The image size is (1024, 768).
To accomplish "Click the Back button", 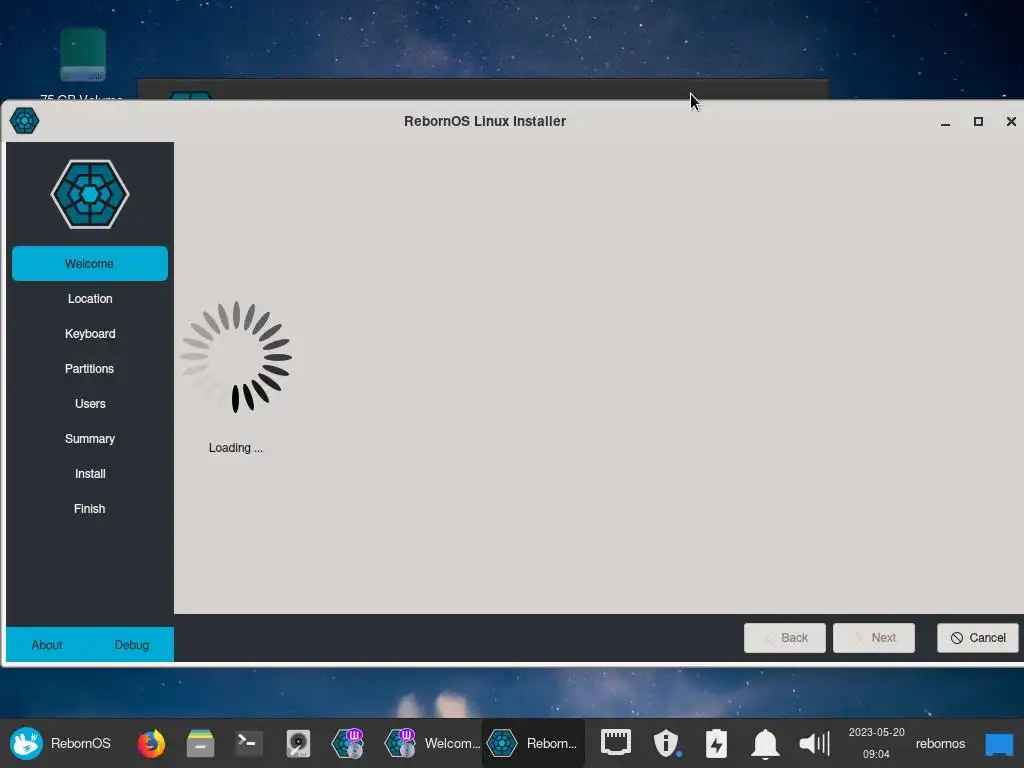I will (784, 637).
